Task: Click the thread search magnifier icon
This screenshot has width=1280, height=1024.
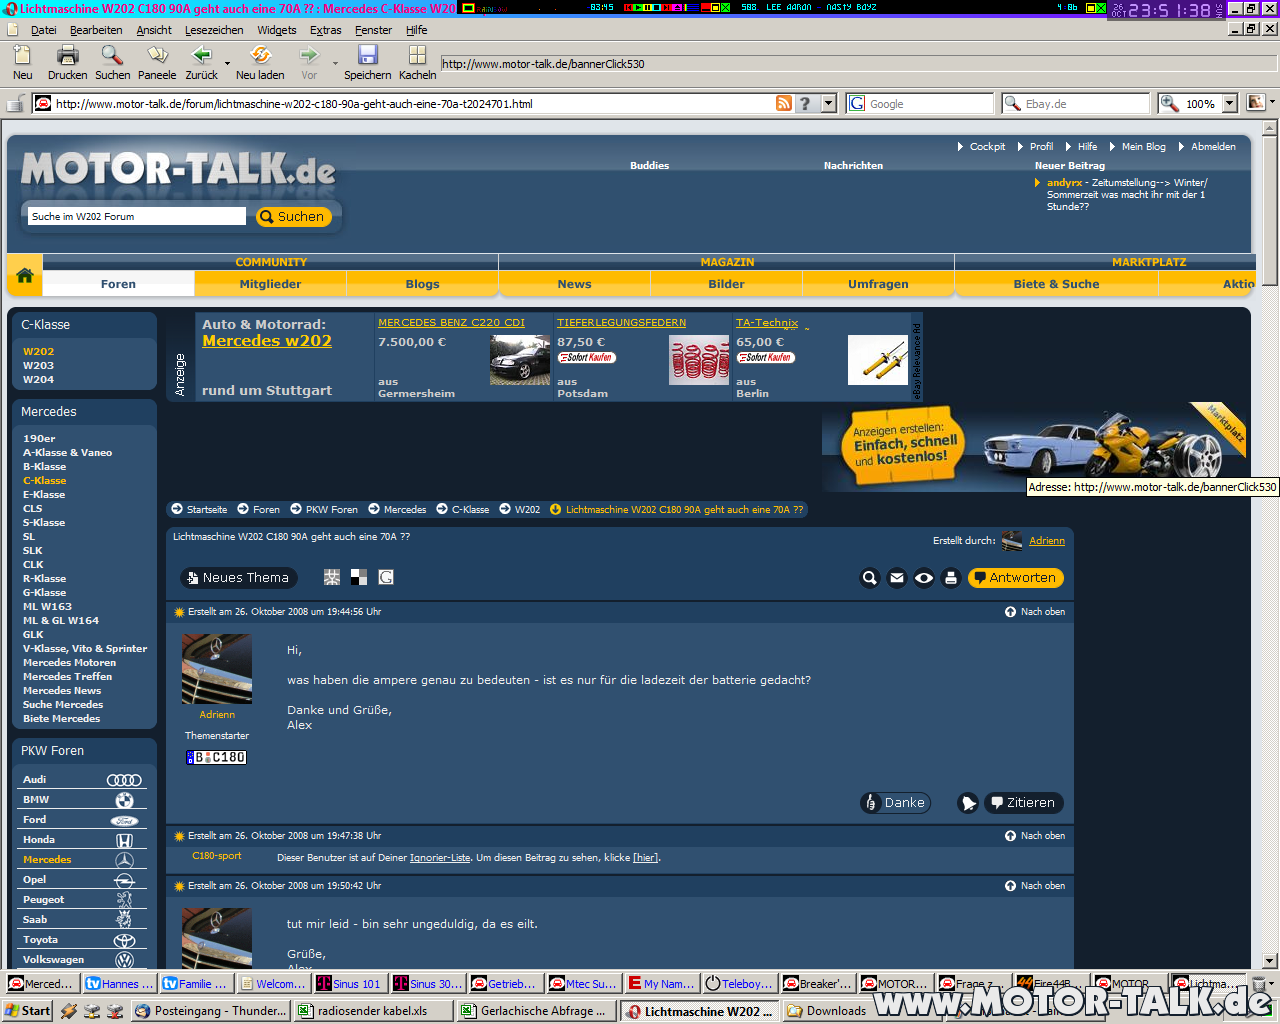Action: [x=870, y=578]
